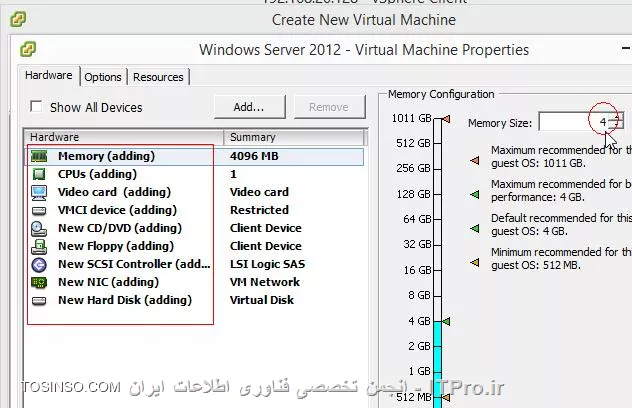This screenshot has width=632, height=408.
Task: Click the New CD/DVD drive icon
Action: point(39,229)
